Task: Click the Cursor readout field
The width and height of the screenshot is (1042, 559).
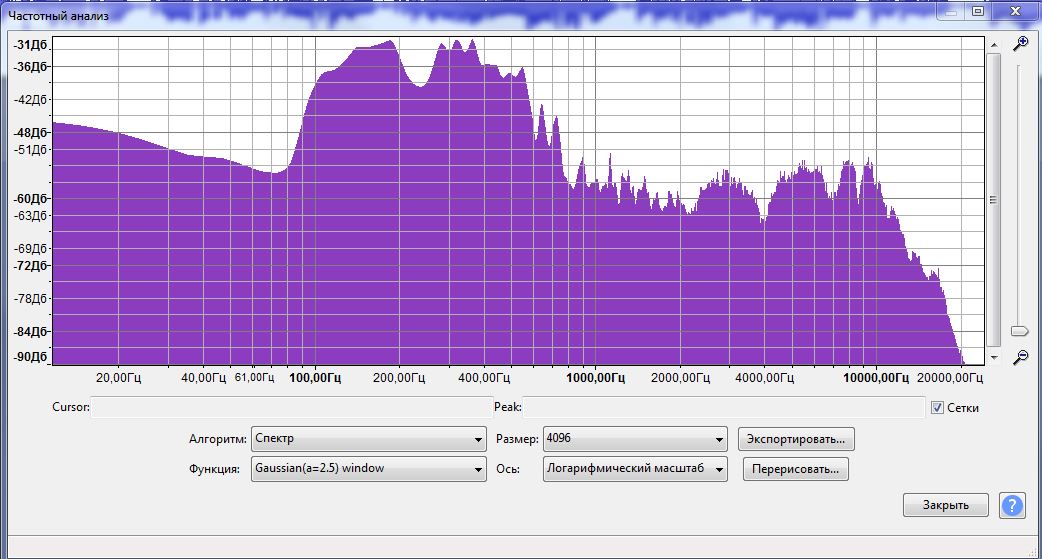Action: point(291,407)
